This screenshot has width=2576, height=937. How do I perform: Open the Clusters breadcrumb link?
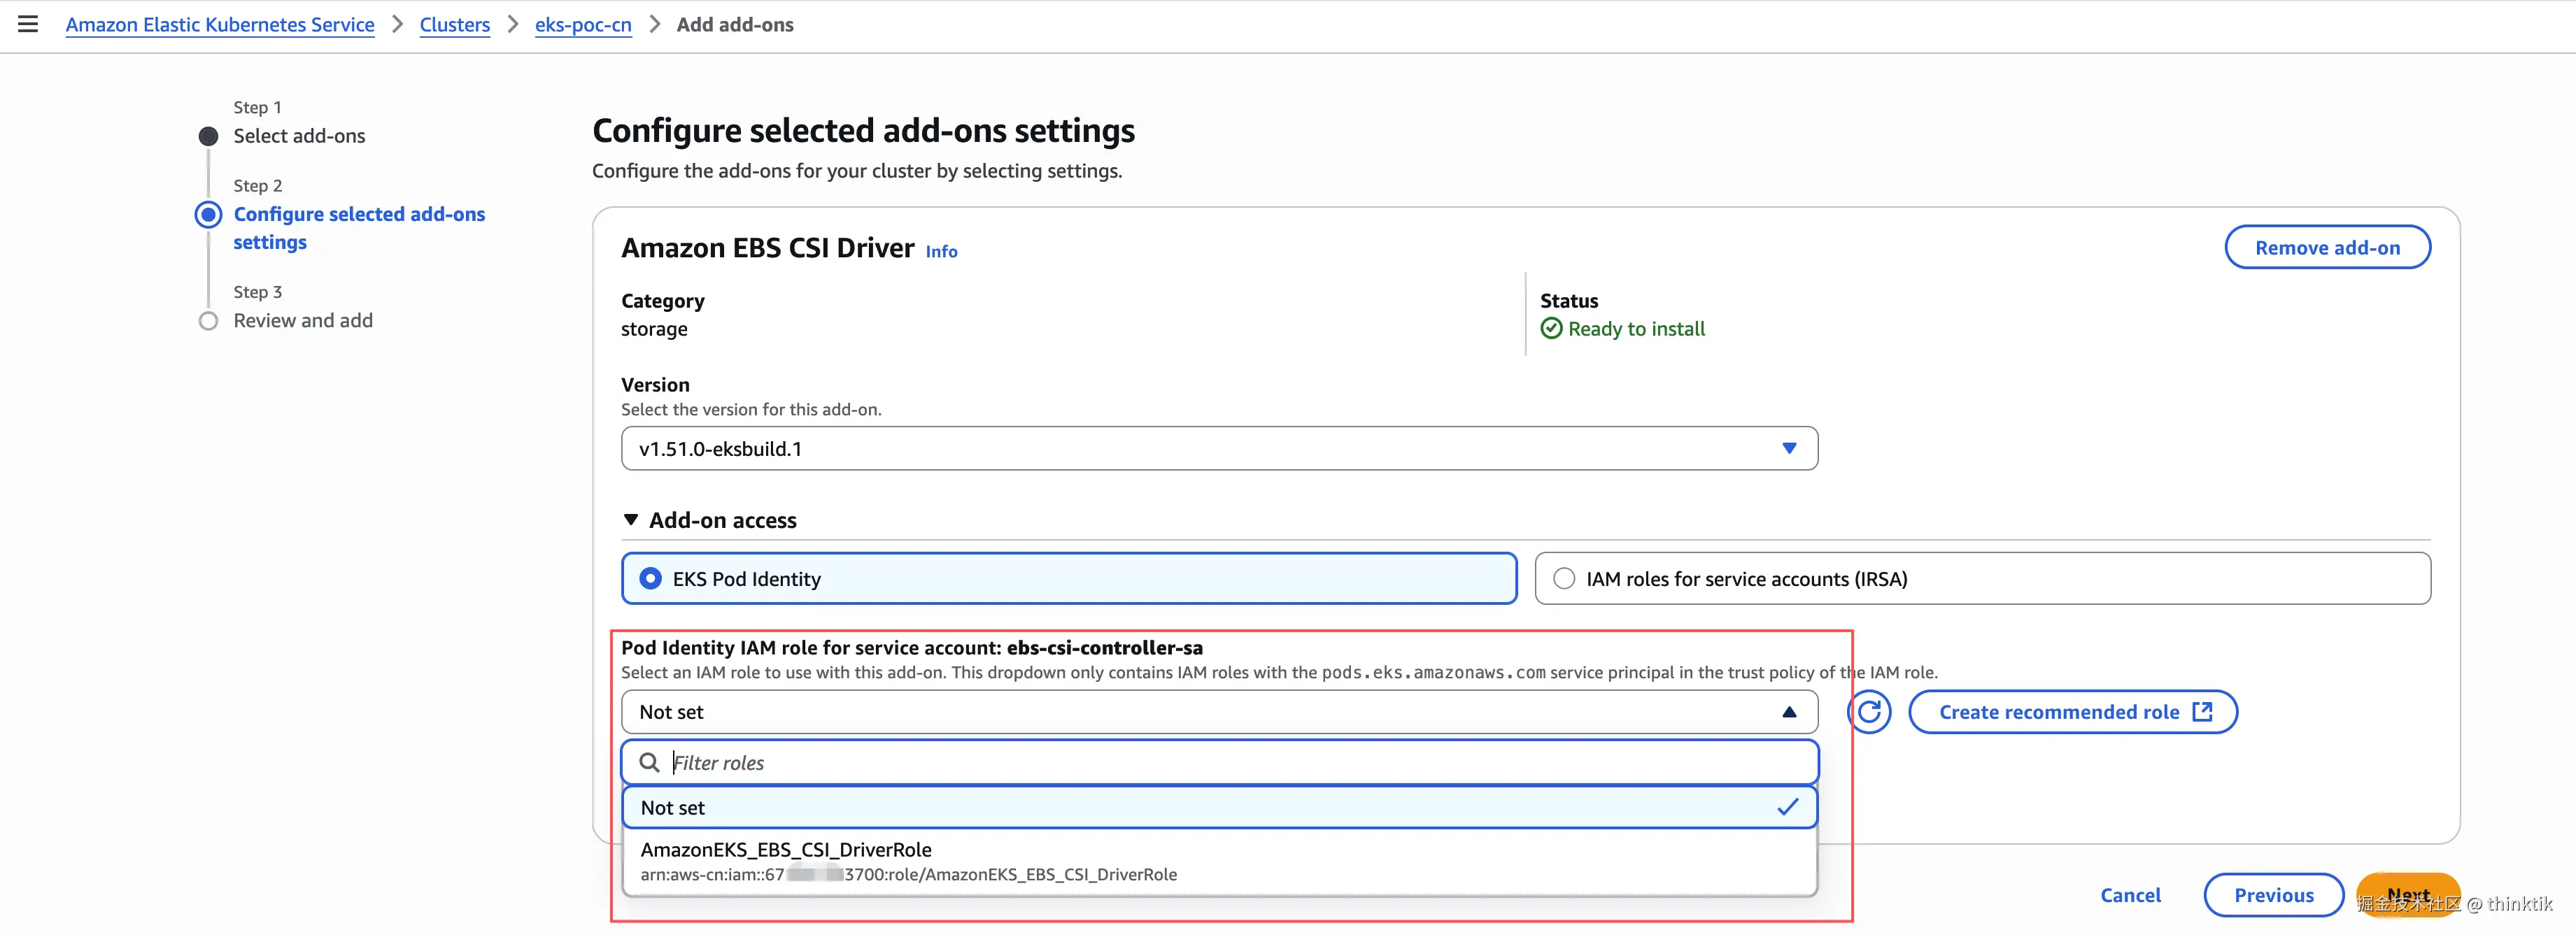tap(455, 25)
